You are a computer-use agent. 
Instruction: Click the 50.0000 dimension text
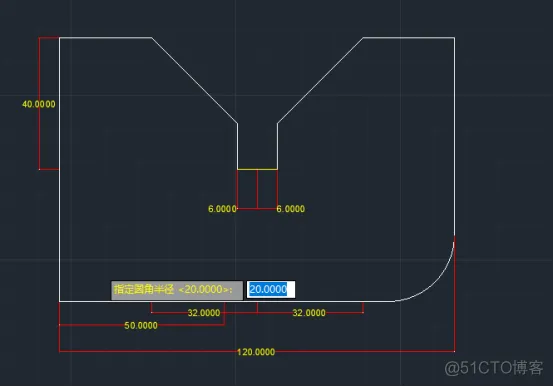coord(141,326)
